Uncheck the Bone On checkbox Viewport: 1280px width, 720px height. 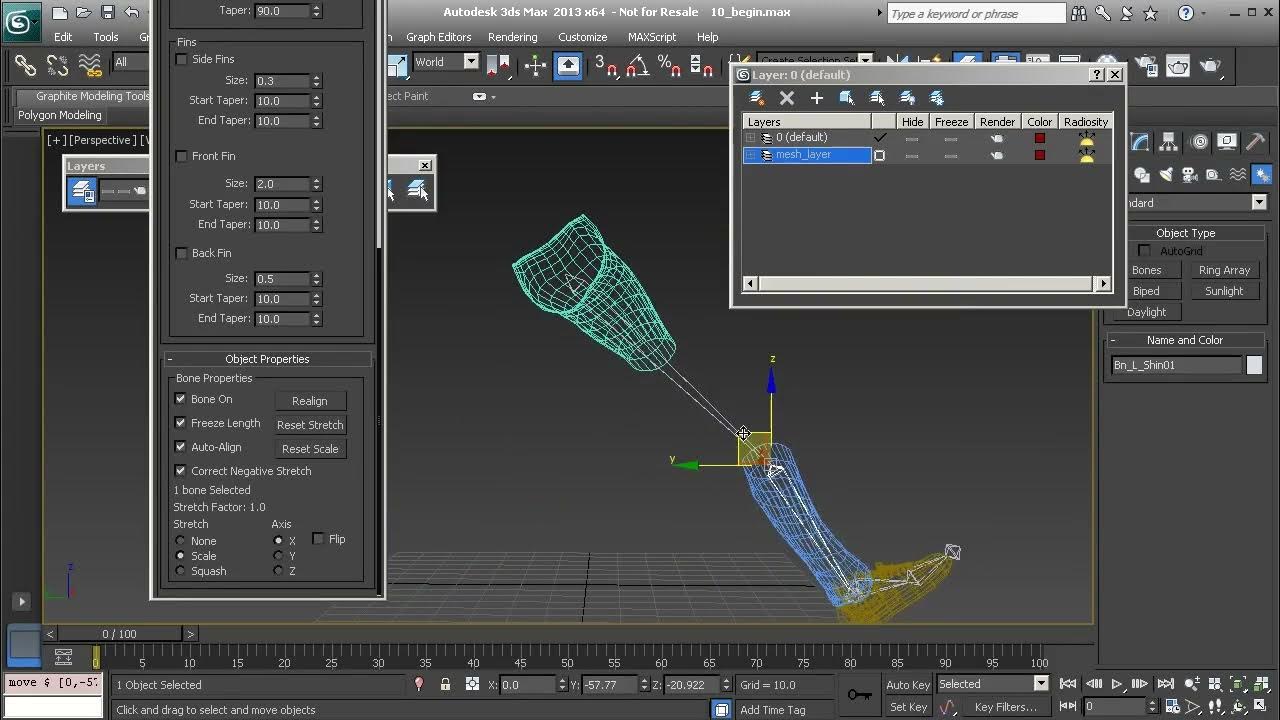tap(181, 399)
